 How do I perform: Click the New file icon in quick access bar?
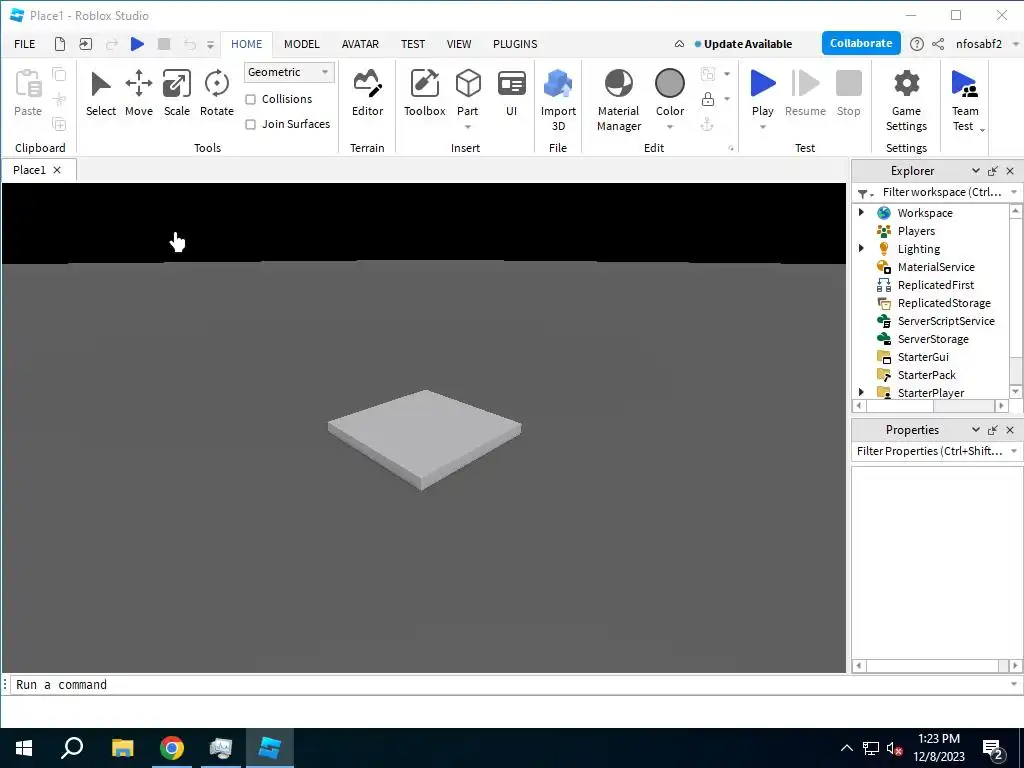click(59, 44)
